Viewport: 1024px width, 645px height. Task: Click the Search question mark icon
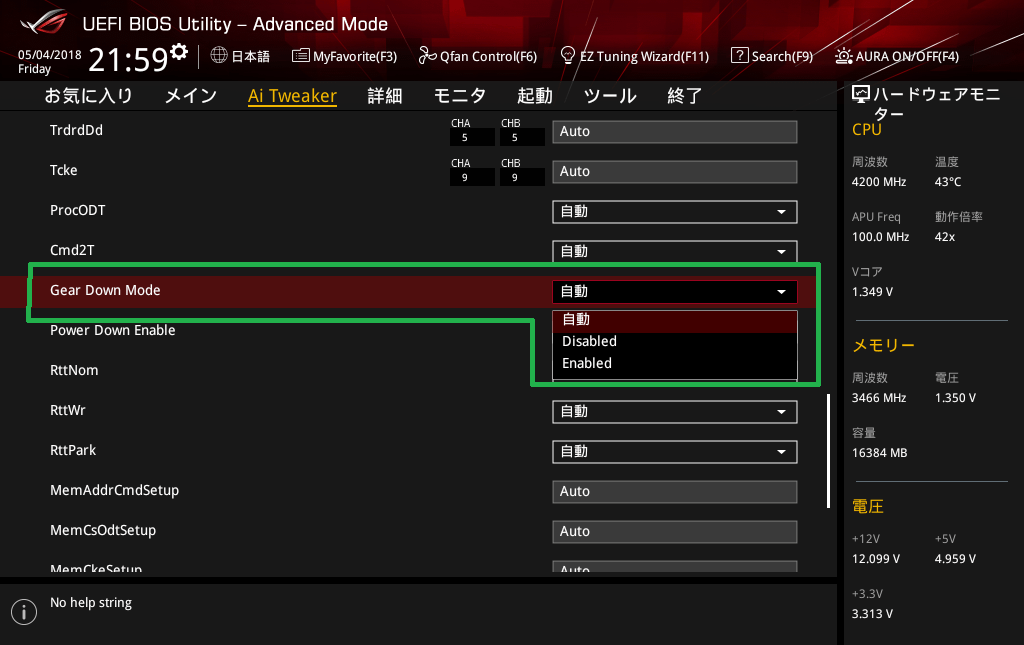click(739, 55)
